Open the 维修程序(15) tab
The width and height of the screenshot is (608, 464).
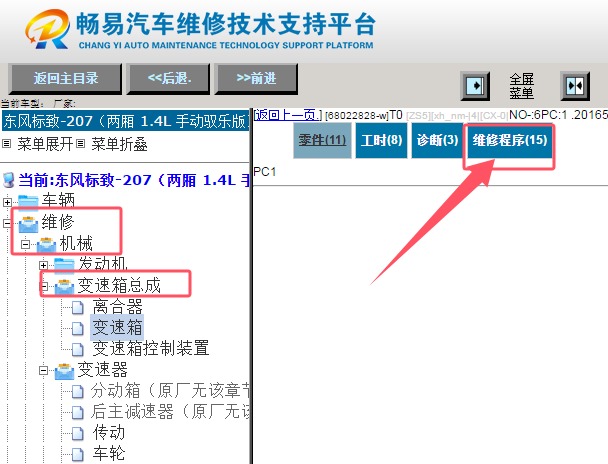click(510, 140)
